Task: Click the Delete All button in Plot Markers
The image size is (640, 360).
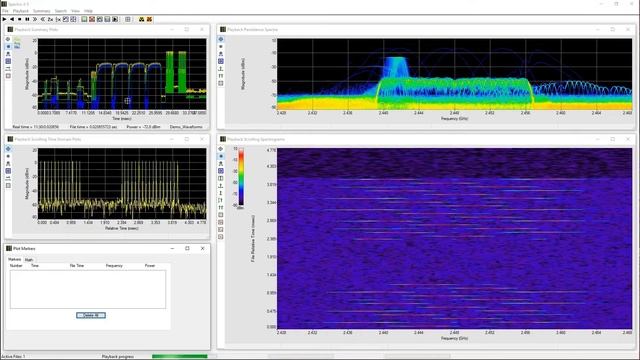Action: [x=91, y=315]
